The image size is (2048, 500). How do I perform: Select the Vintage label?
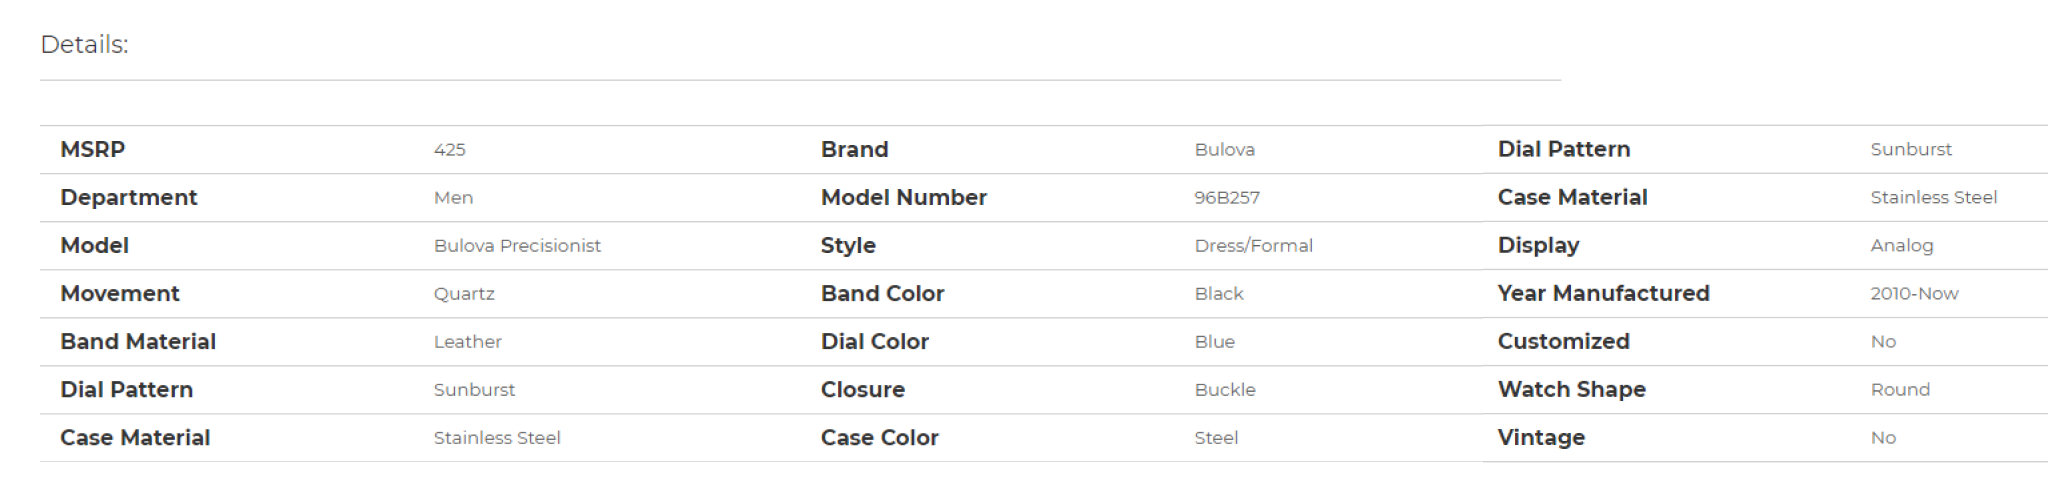(1541, 438)
